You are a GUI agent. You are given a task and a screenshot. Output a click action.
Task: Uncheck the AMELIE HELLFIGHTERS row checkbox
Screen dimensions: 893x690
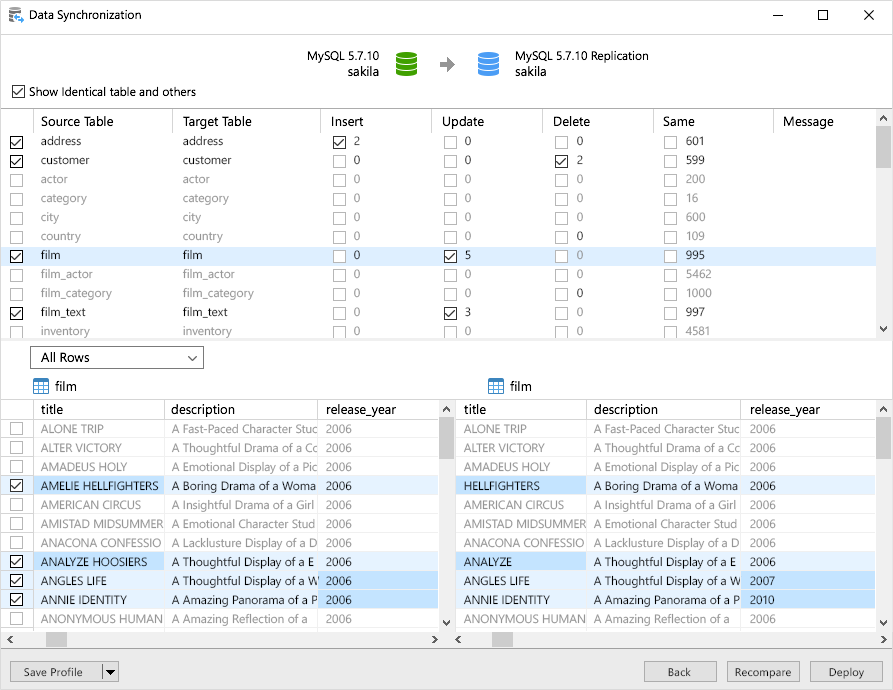pos(17,486)
